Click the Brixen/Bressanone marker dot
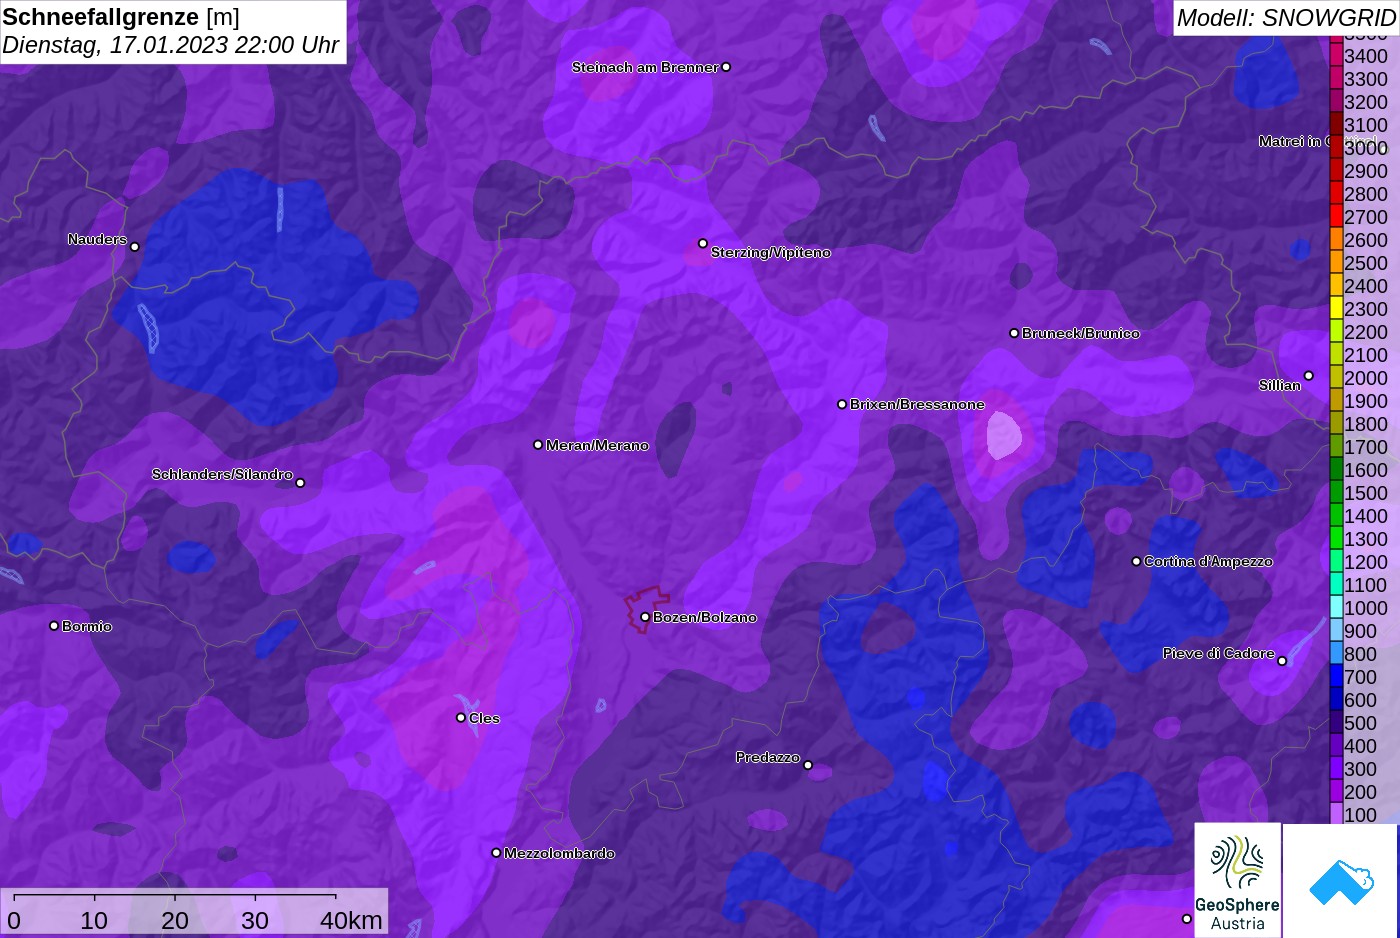Screen dimensions: 1400x938 (x=842, y=404)
